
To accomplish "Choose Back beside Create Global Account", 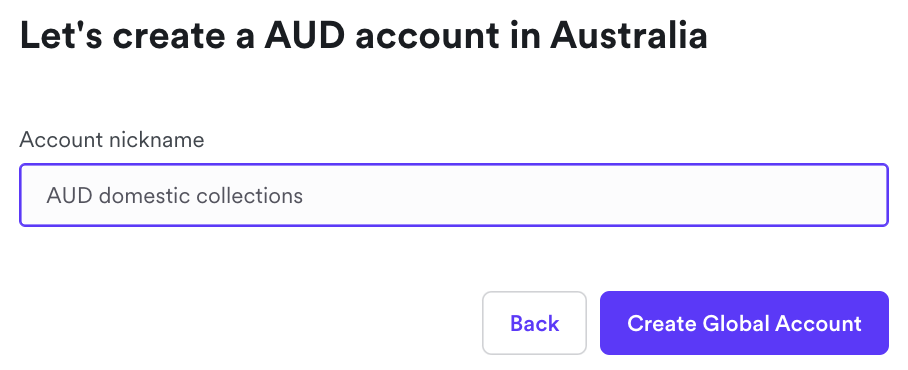I will pos(534,323).
